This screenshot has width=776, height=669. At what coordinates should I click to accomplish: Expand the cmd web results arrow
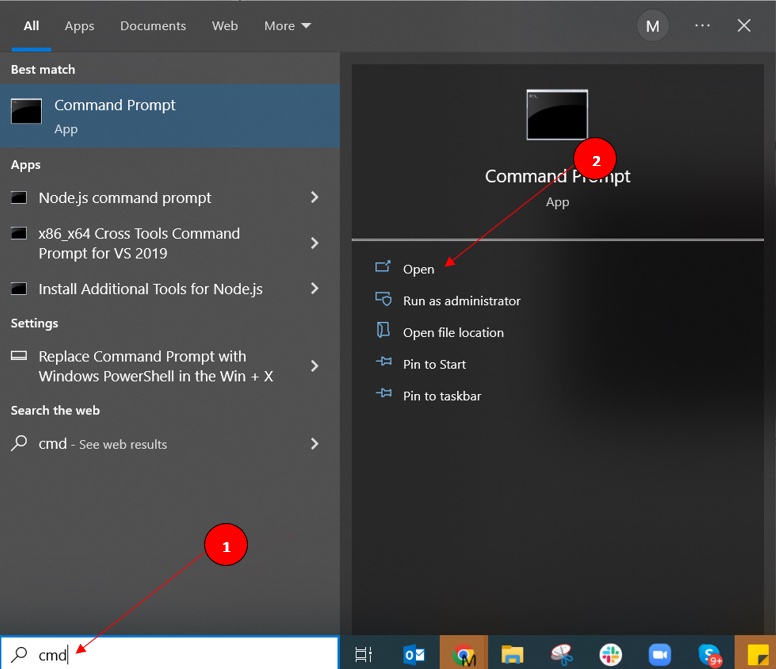click(314, 443)
